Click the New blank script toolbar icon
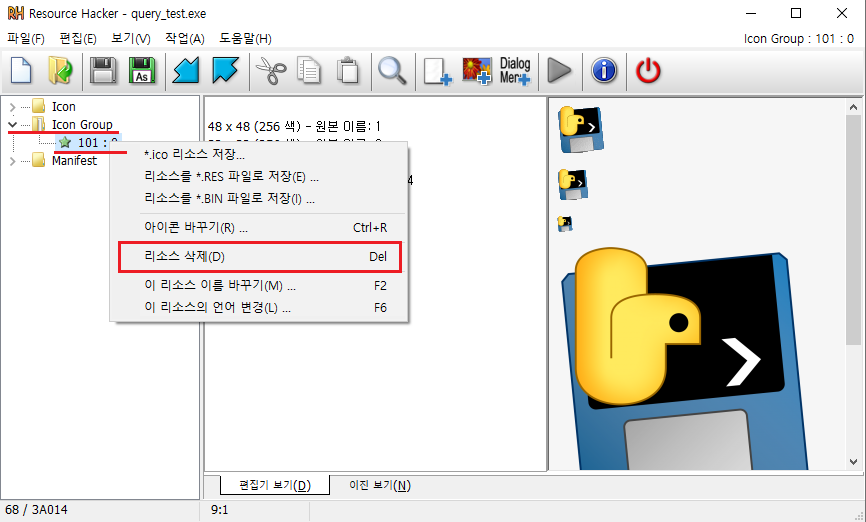Screen dimensions: 866x522 click(x=21, y=71)
